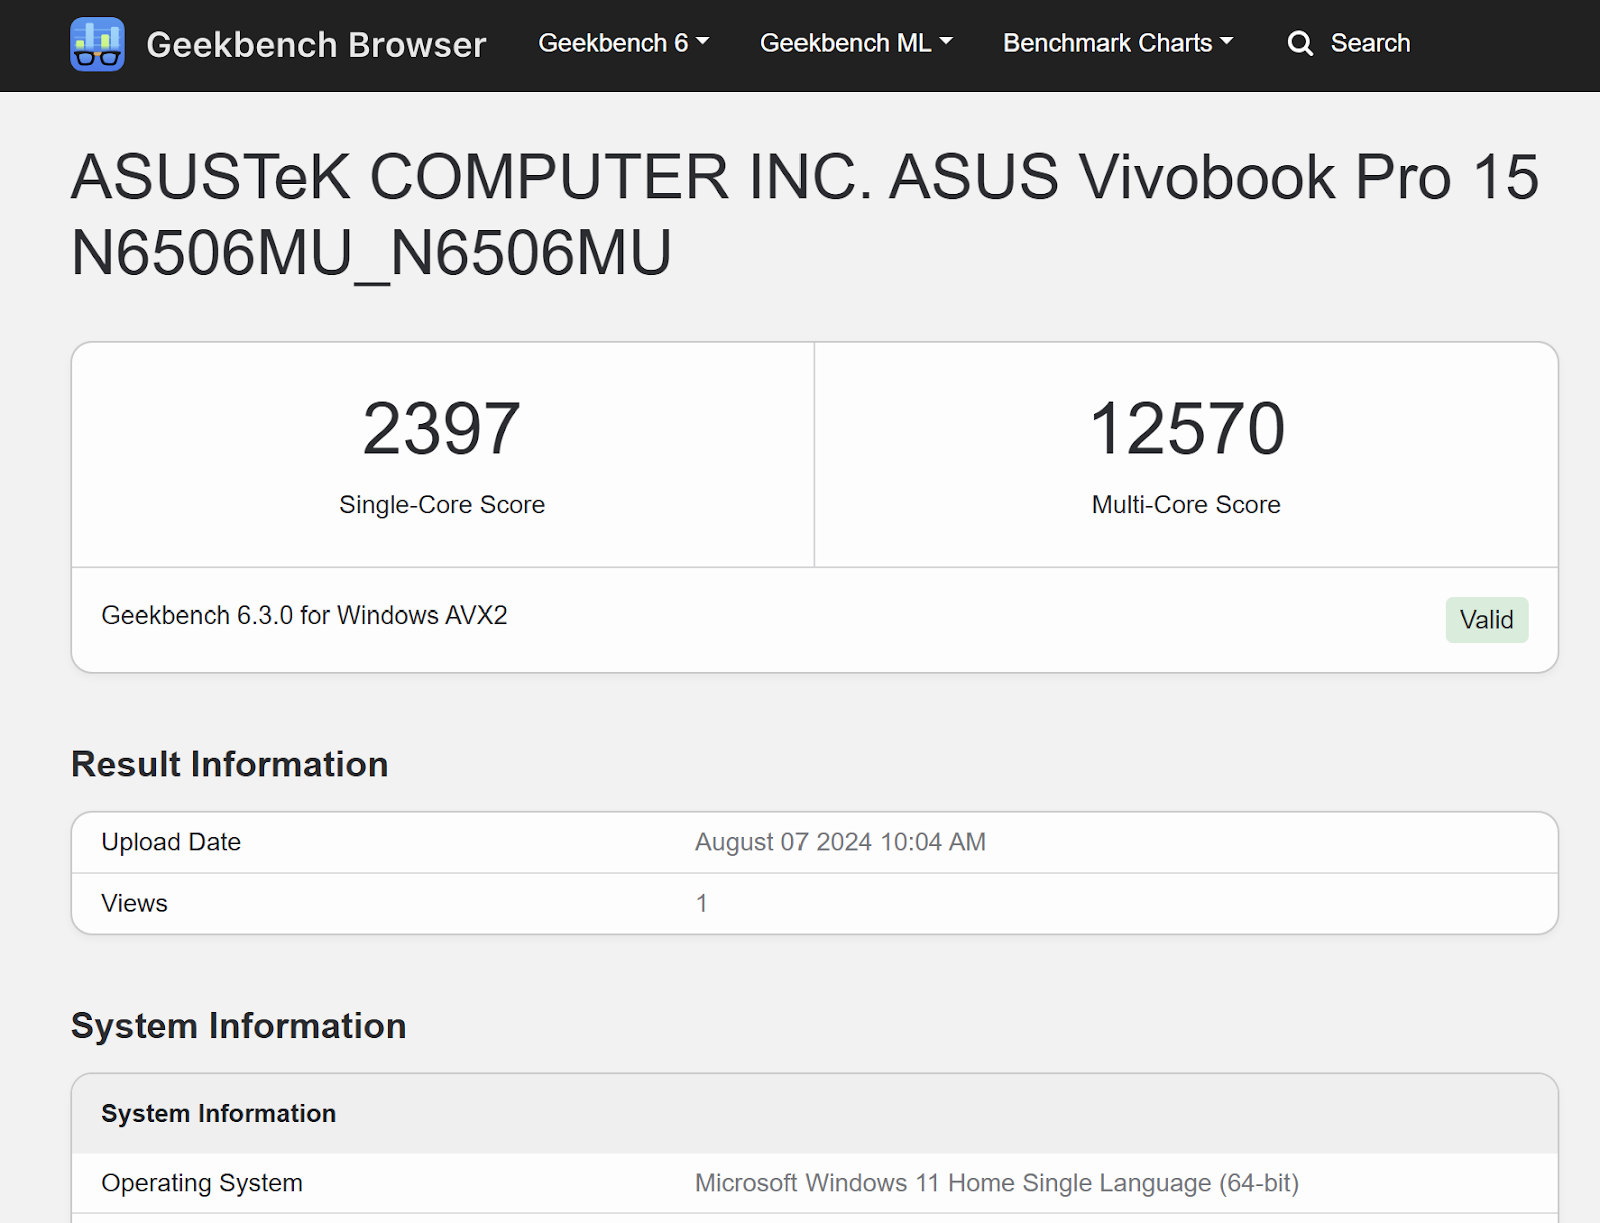Open the Benchmark Charts dropdown
This screenshot has width=1600, height=1223.
(x=1118, y=43)
